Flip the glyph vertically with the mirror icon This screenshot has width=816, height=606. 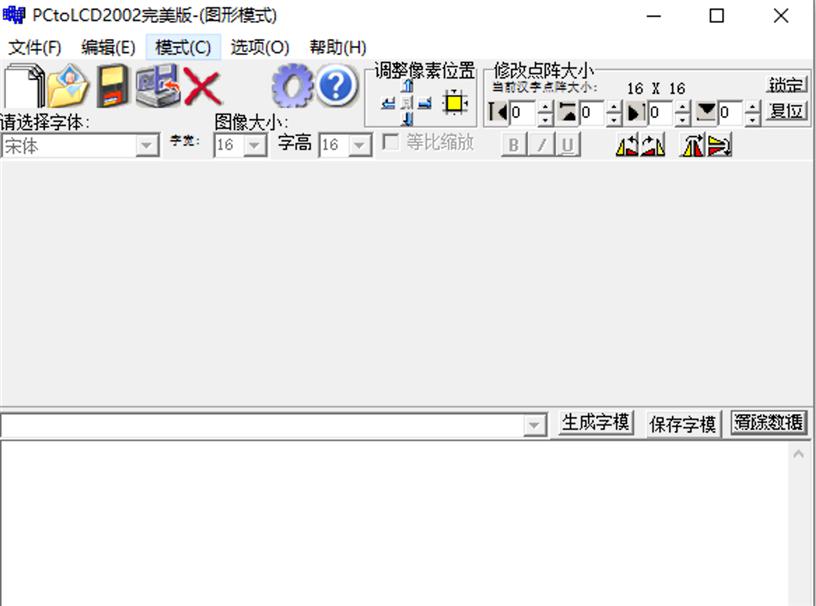click(719, 145)
